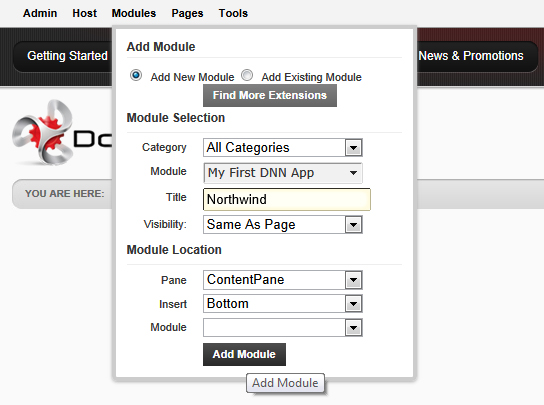Click the DotNetNuke logo image
This screenshot has width=544, height=405.
[x=62, y=134]
